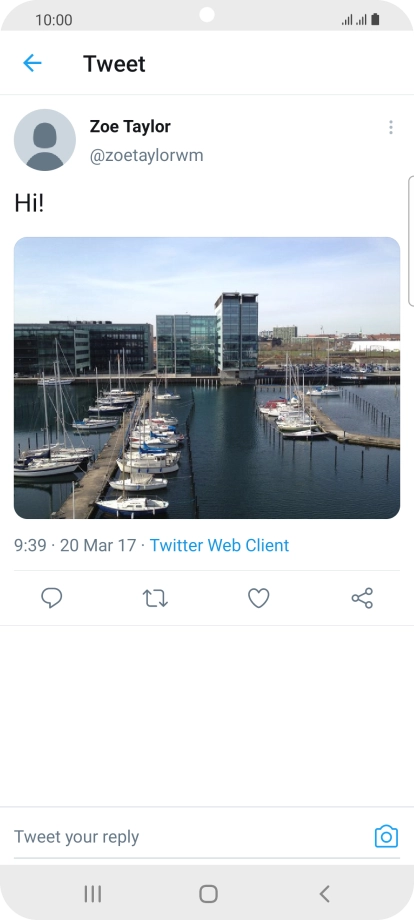Tap the tweet timestamp 9:39 · 20 Mar 17

75,545
